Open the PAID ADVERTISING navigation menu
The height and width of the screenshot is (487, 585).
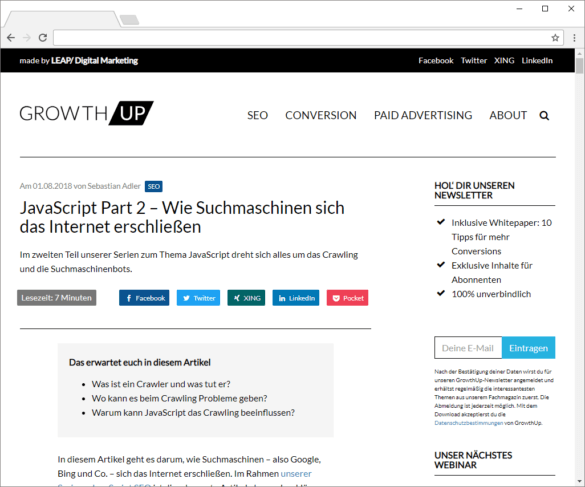[423, 115]
